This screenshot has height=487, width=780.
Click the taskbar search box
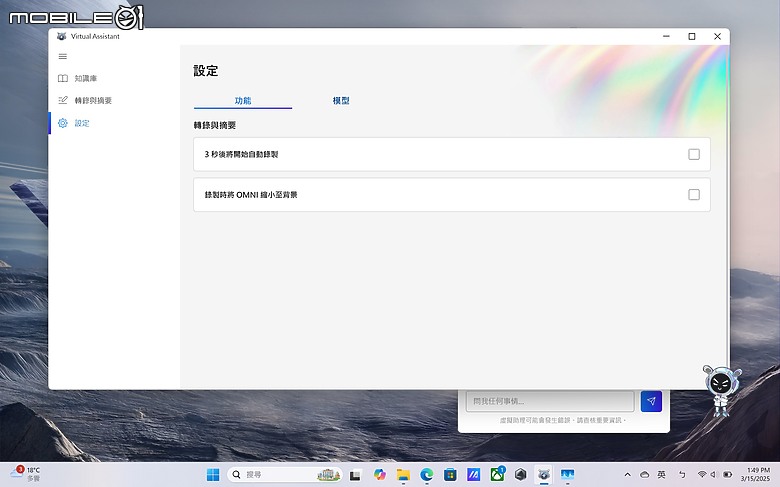[285, 475]
